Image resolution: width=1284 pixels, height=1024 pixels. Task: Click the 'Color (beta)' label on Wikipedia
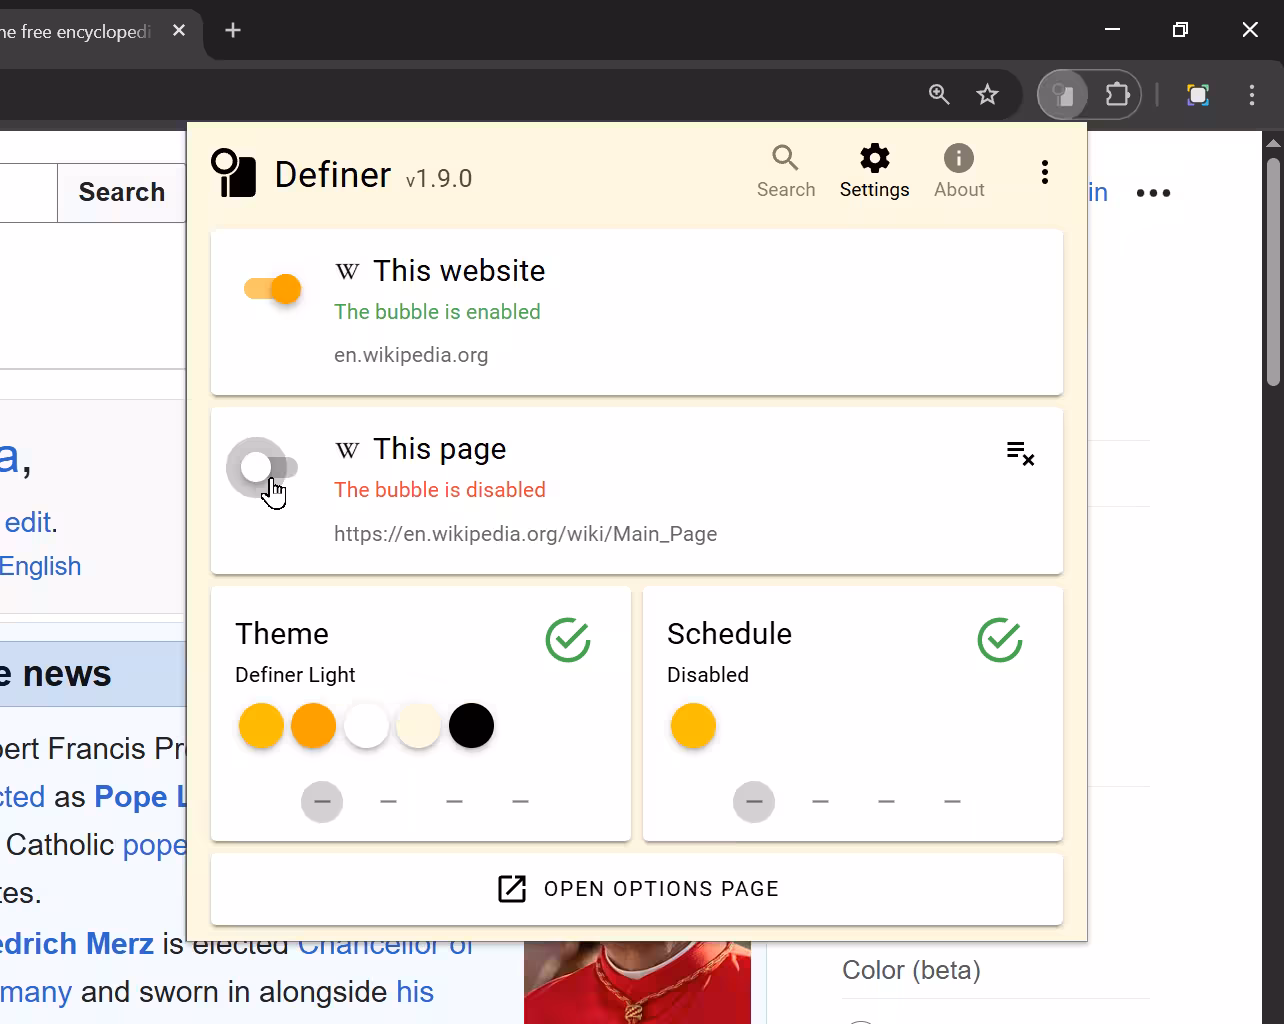[x=911, y=970]
